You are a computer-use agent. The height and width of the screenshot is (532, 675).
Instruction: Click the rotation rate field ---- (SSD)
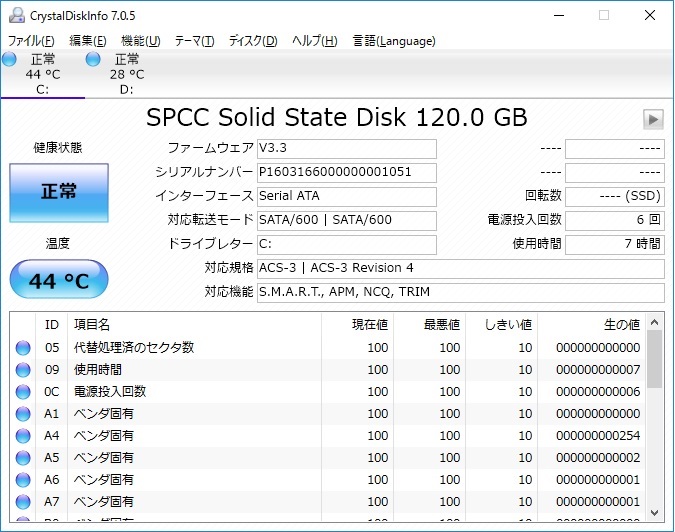tap(615, 197)
